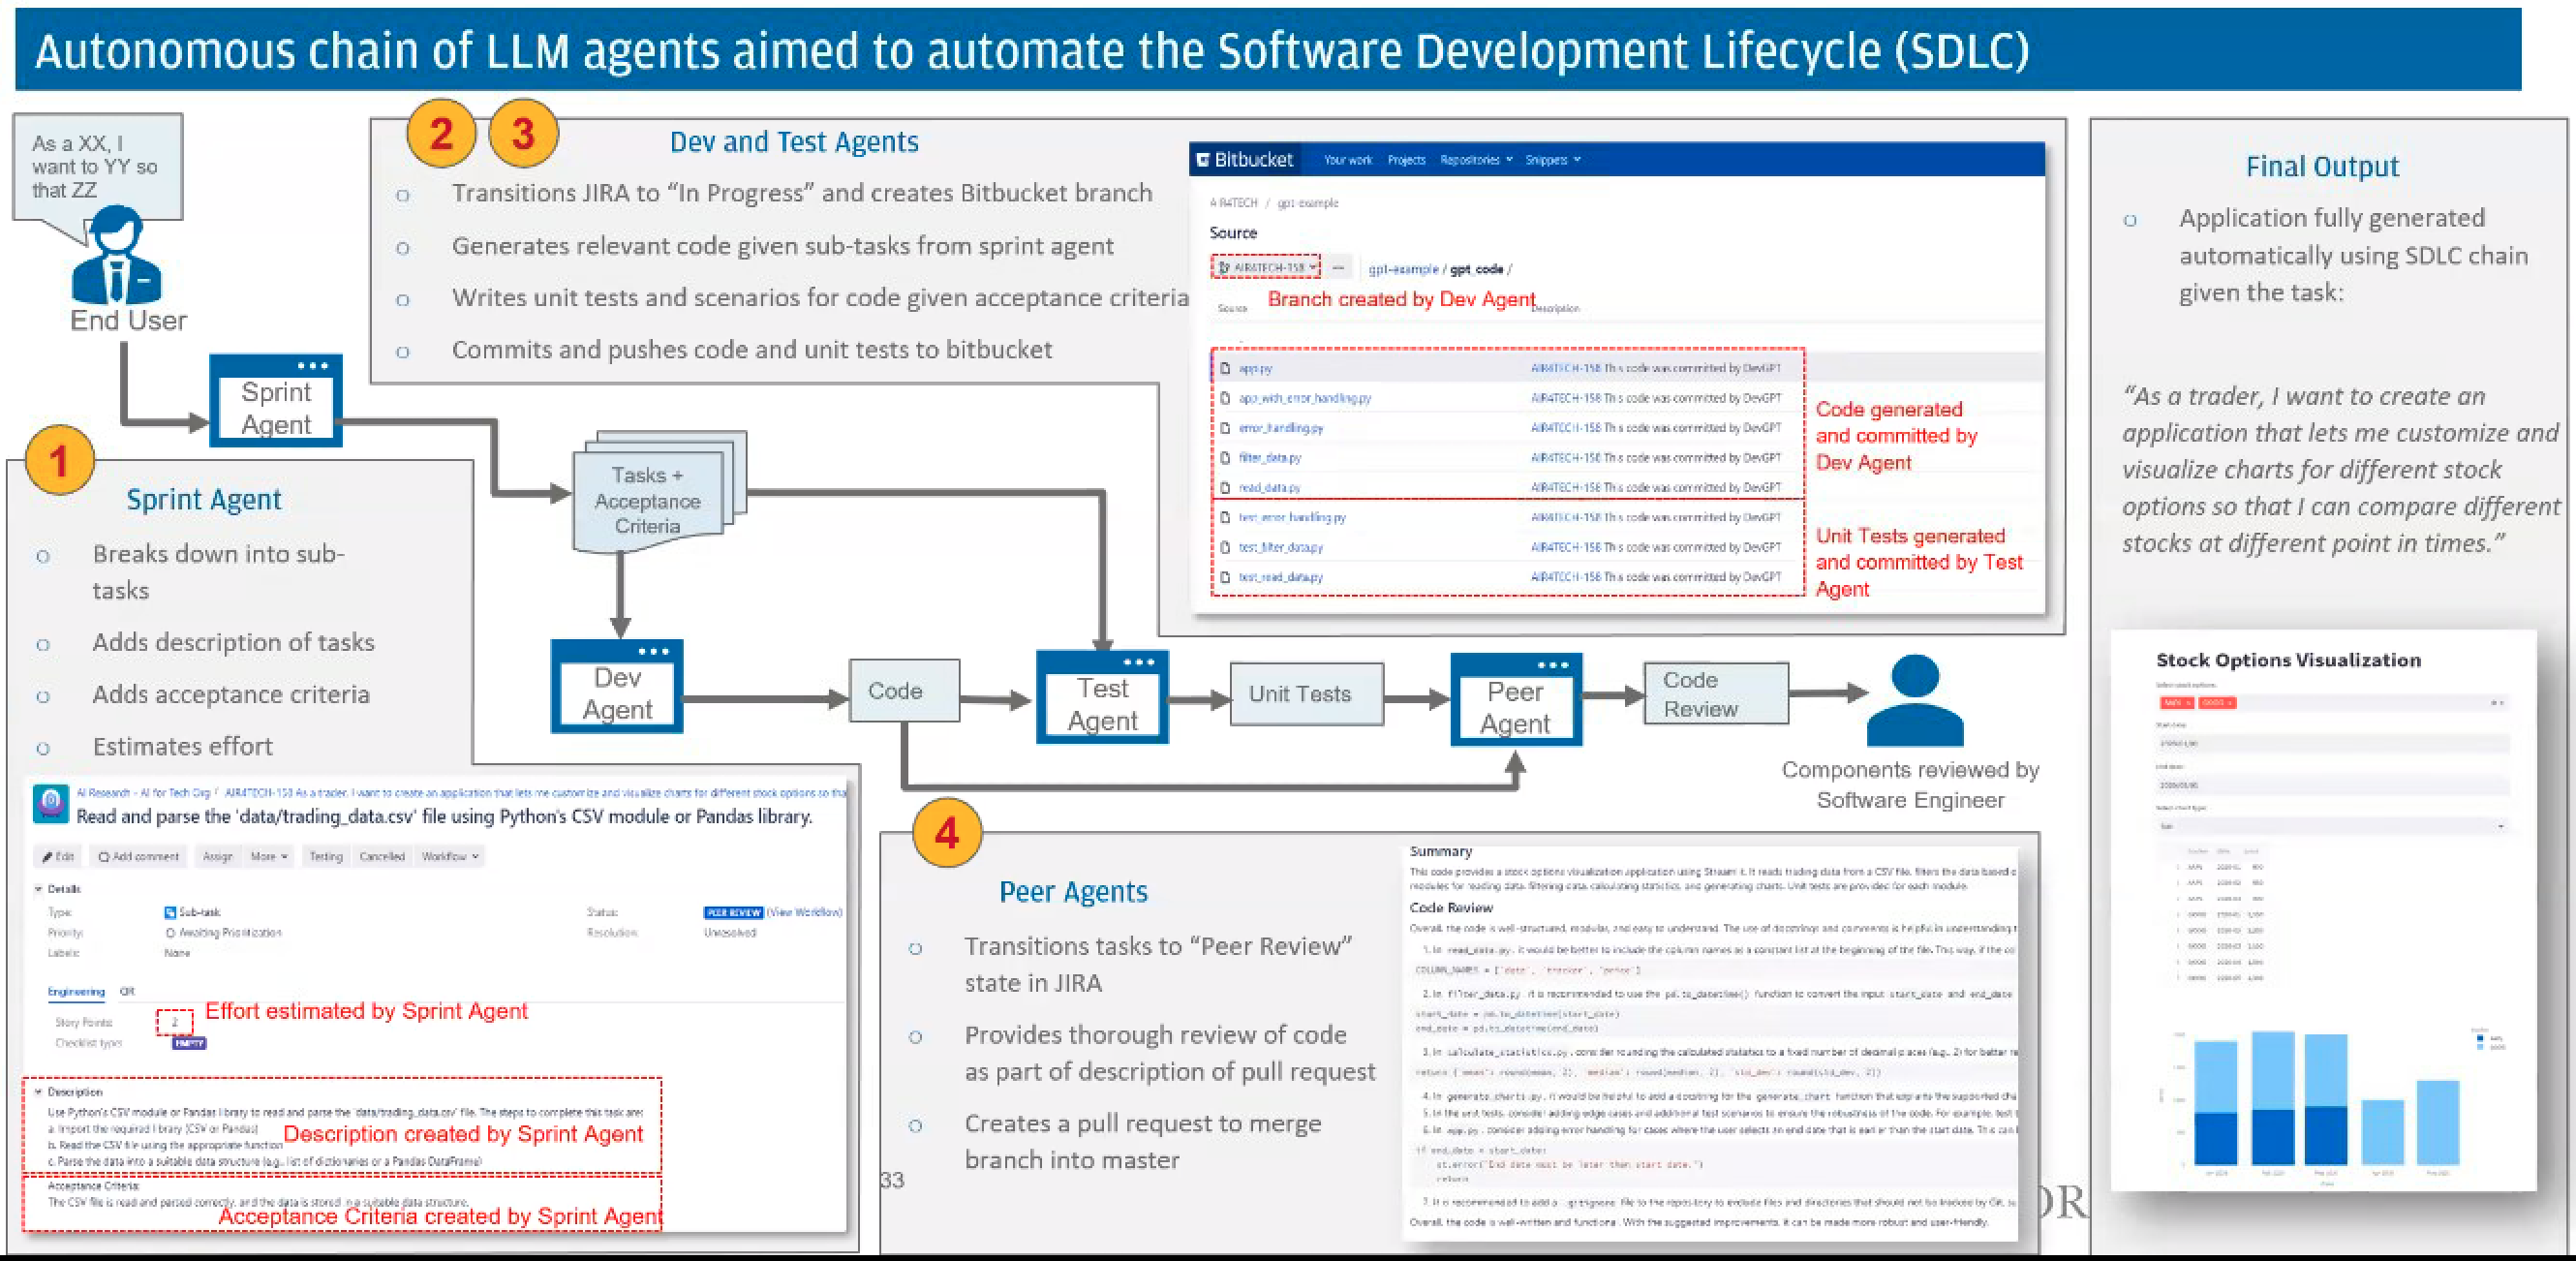Click the Unit Tests box in flowchart
The height and width of the screenshot is (1261, 2576).
(1307, 694)
